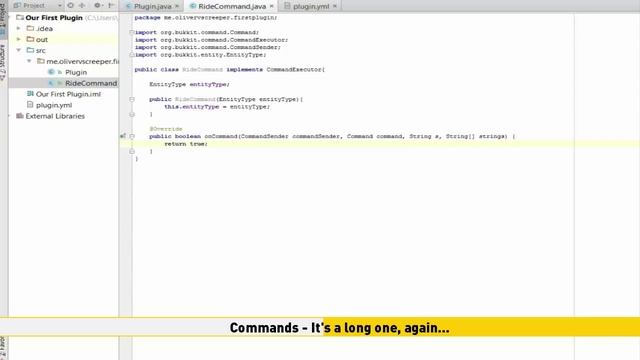Select the out folder
The width and height of the screenshot is (640, 360).
[42, 40]
